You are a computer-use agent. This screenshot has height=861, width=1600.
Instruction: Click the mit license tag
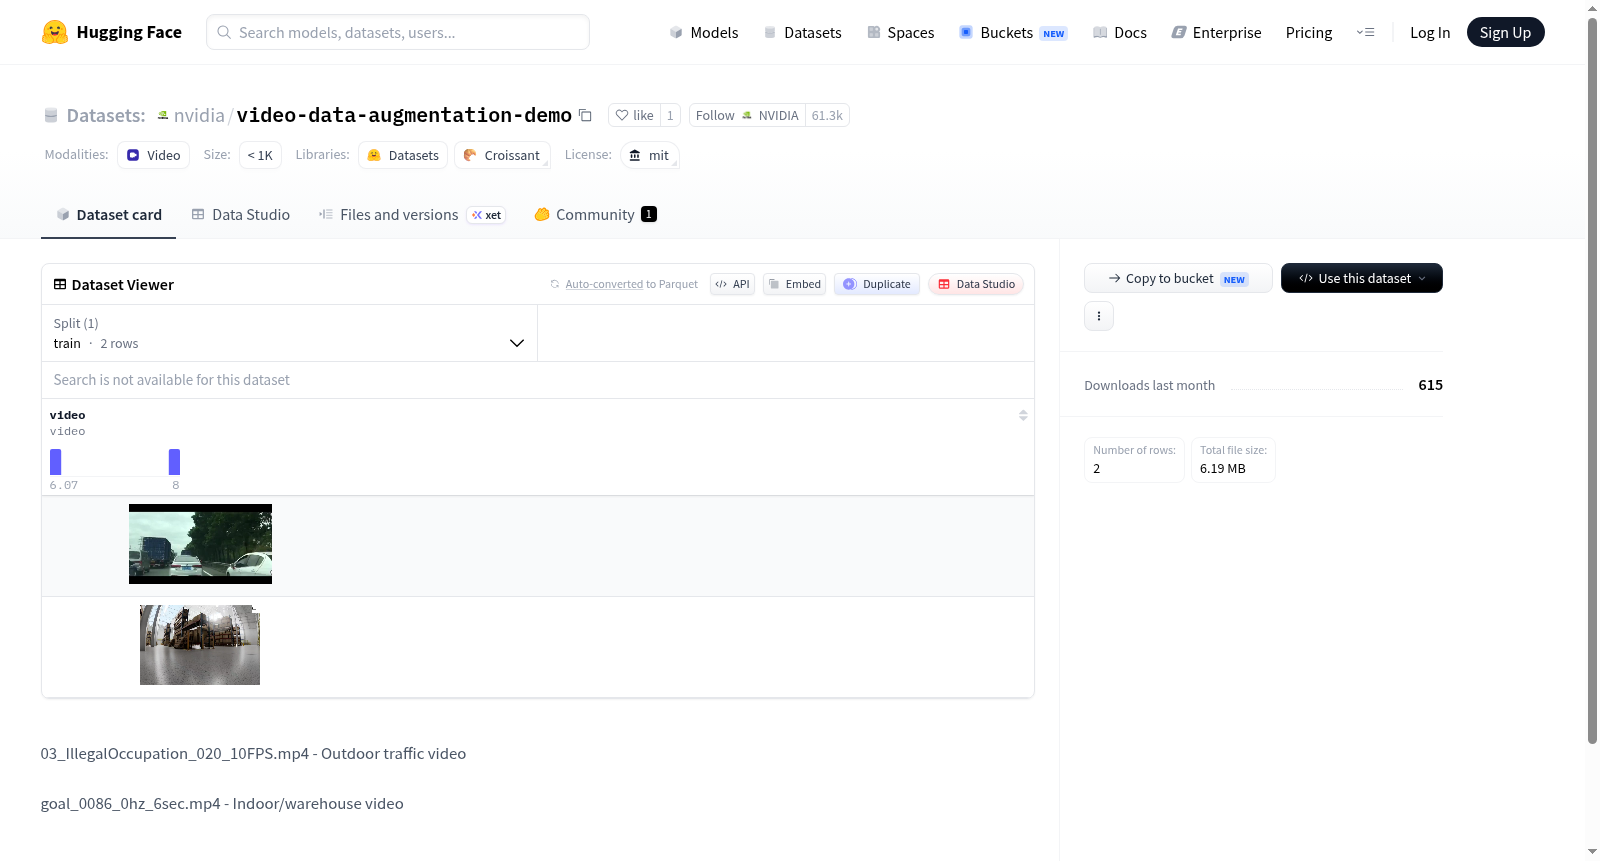pos(650,155)
